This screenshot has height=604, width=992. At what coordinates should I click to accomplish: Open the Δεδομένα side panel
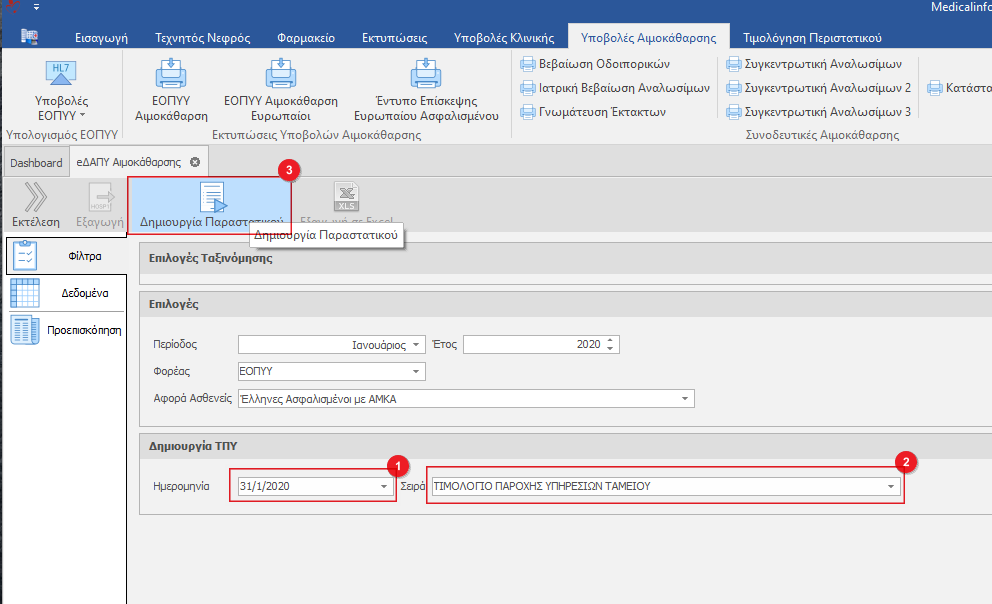(66, 293)
